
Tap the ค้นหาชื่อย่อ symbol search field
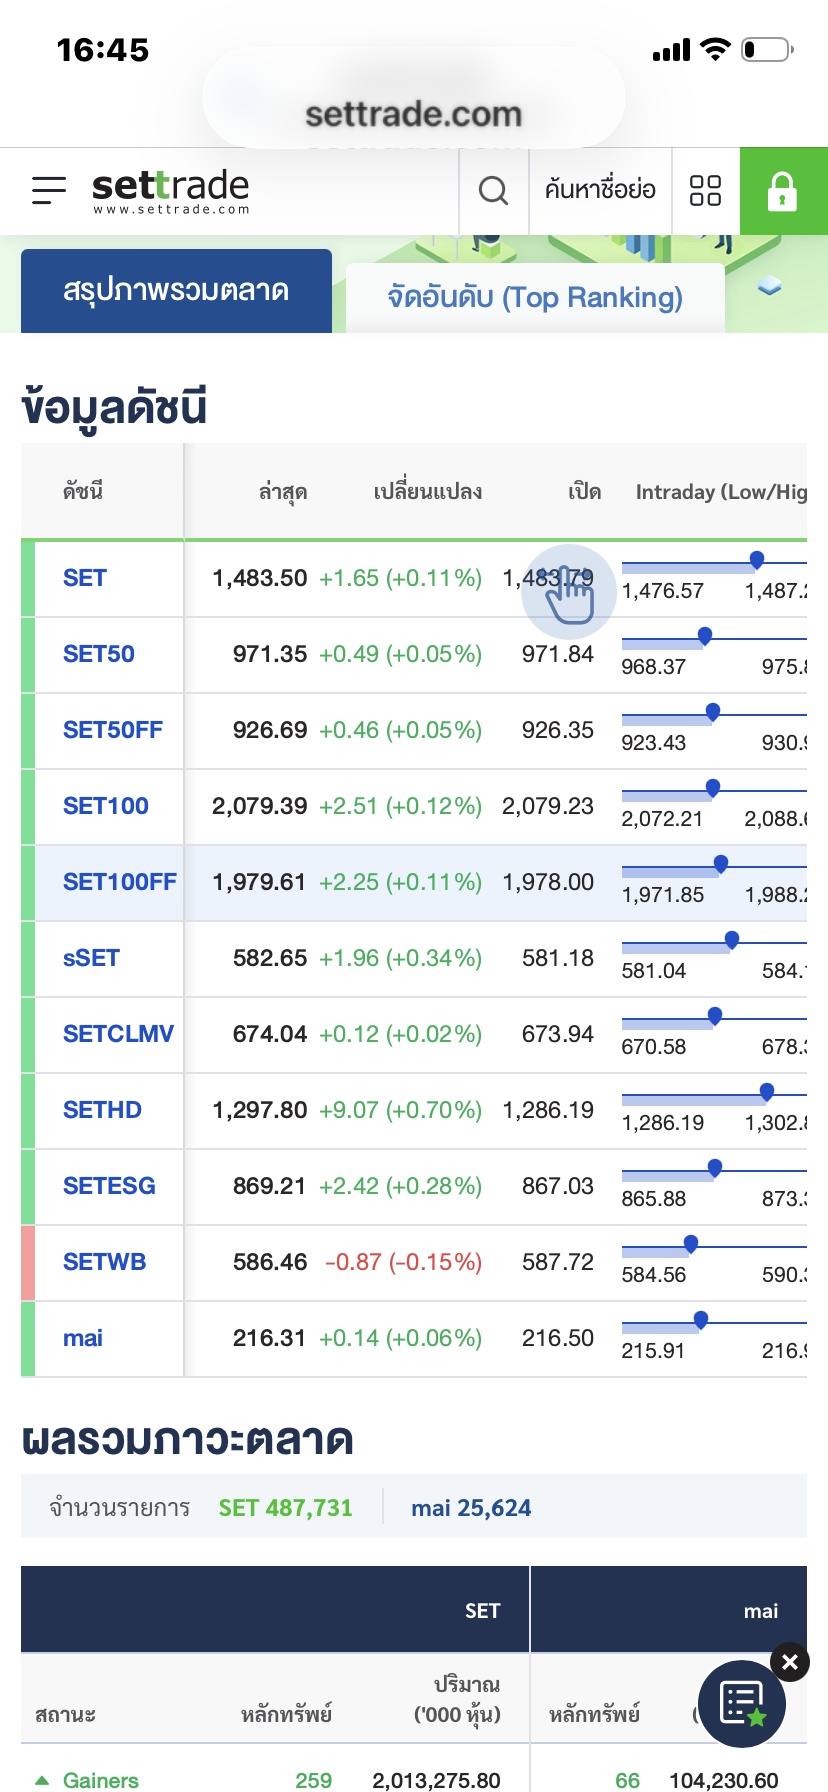(600, 190)
